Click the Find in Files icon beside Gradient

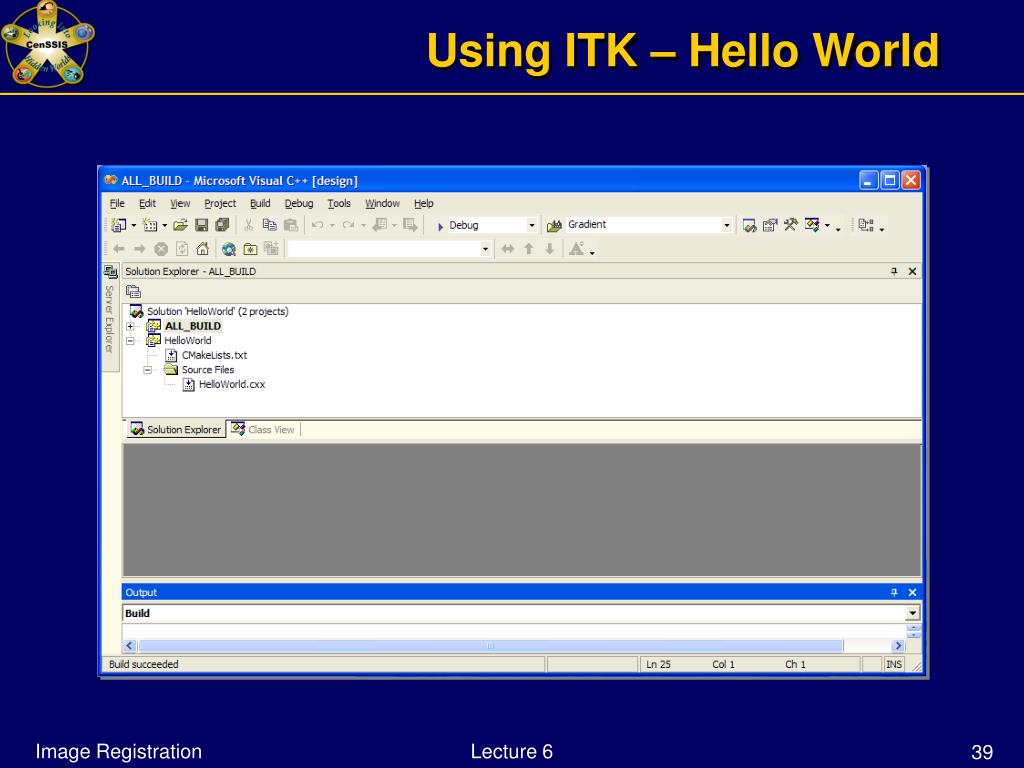(x=554, y=225)
